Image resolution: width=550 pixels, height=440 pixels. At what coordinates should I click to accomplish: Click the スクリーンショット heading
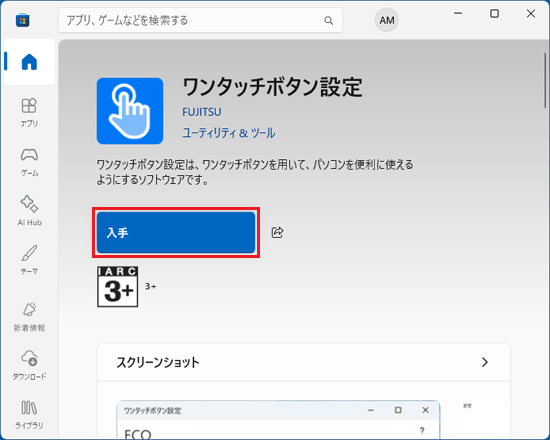(x=158, y=362)
